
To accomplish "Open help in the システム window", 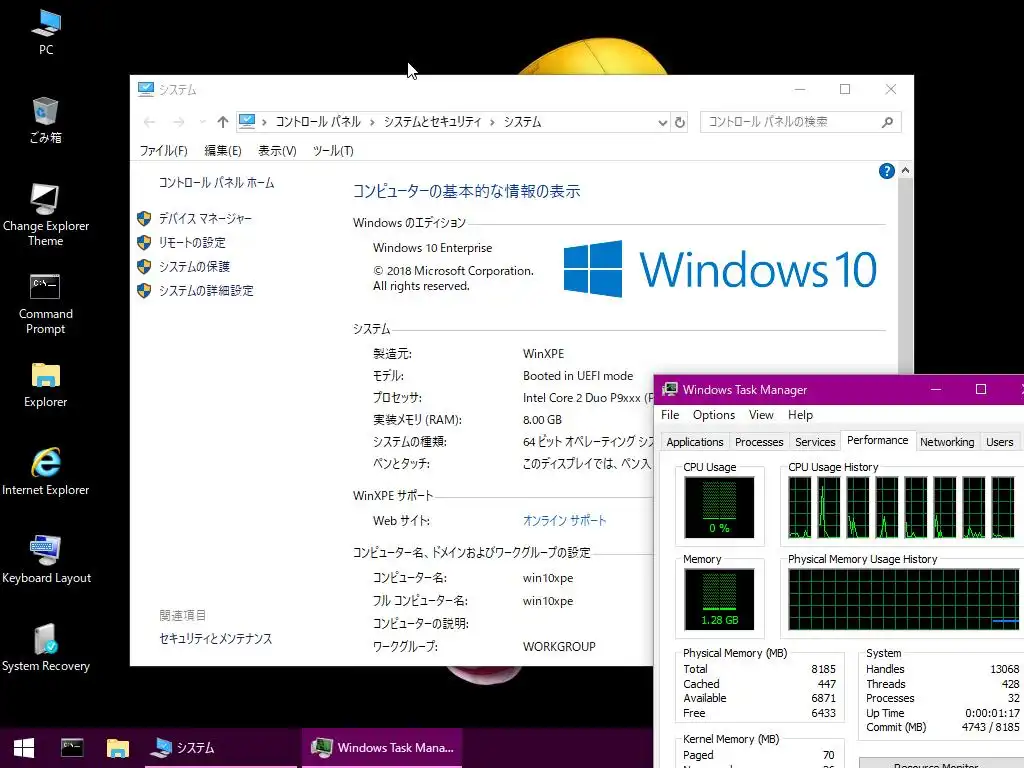I will tap(886, 171).
